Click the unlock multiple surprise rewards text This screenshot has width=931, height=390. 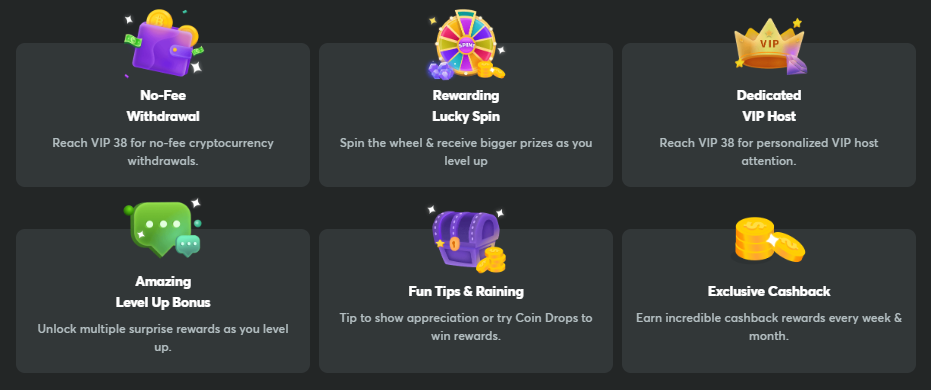[163, 338]
